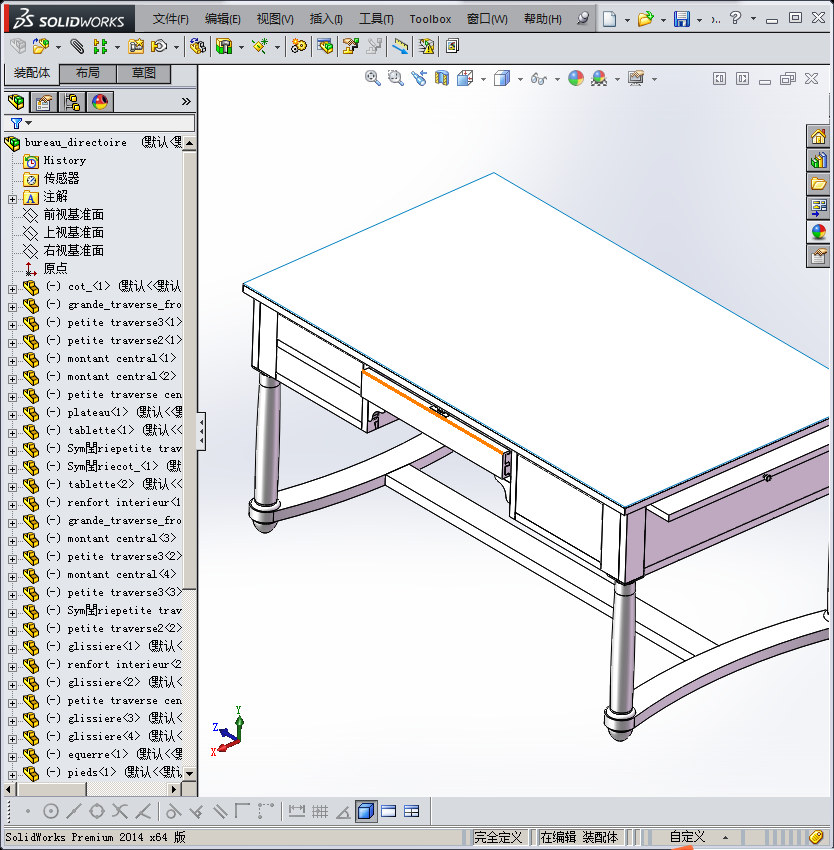The height and width of the screenshot is (850, 834).
Task: Click the panel collapse handle on tree edge
Action: click(x=201, y=432)
